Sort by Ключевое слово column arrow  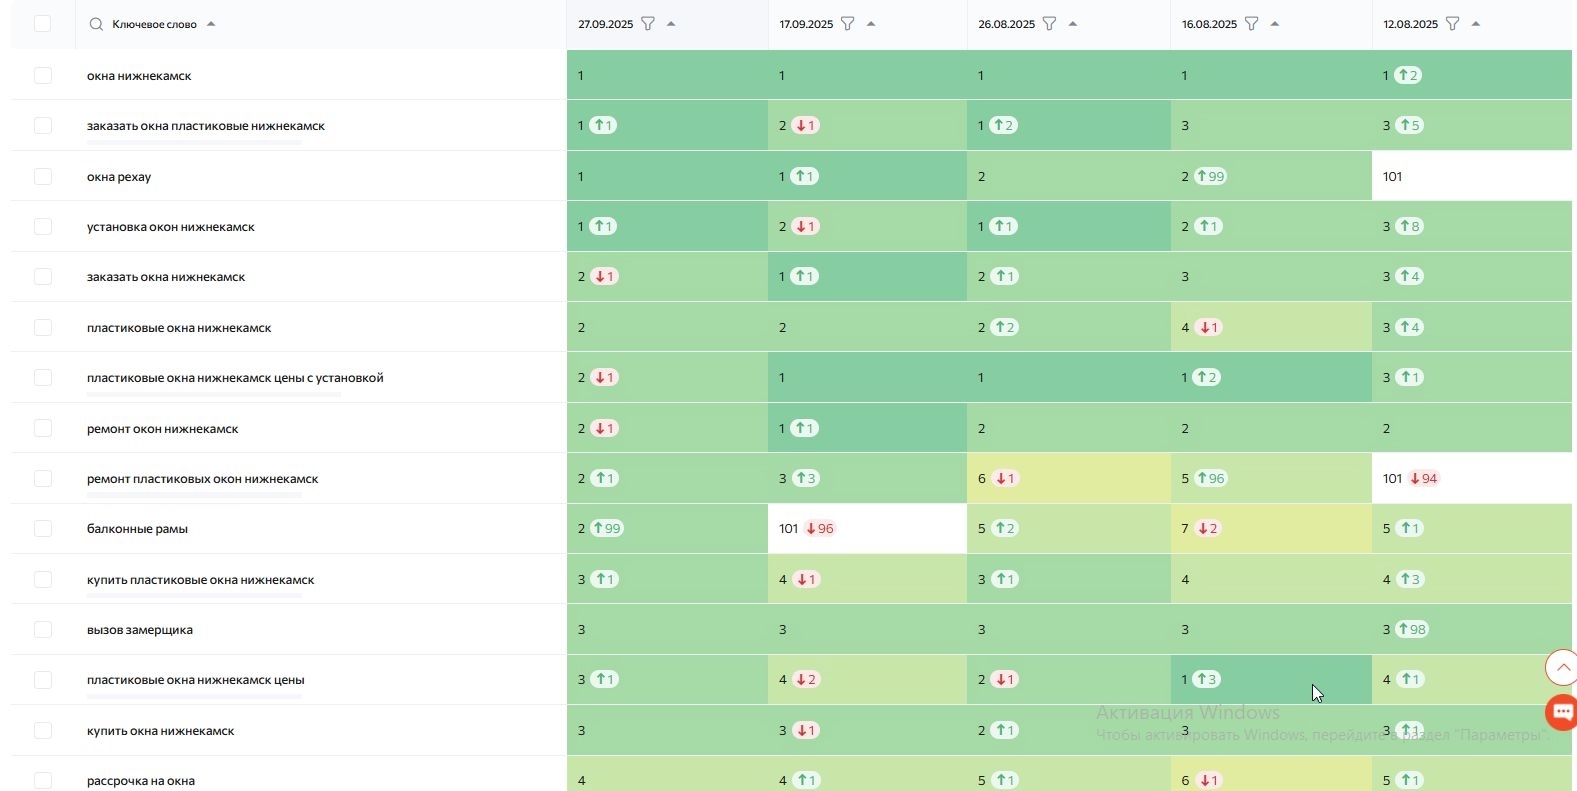211,24
